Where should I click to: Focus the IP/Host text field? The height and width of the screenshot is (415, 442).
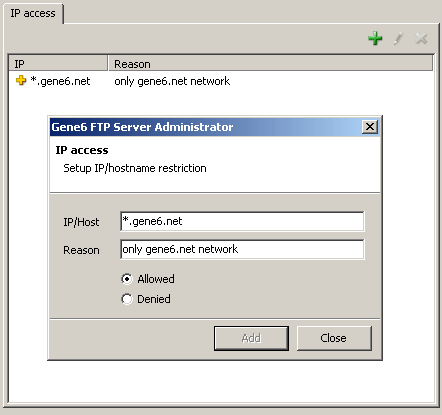[x=242, y=221]
